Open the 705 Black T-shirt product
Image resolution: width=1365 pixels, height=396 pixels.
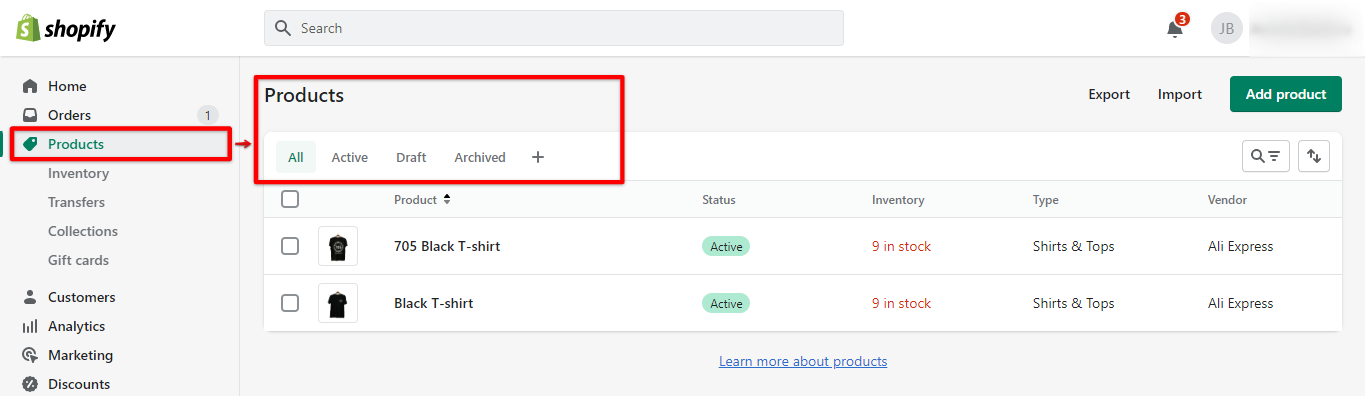(x=447, y=246)
